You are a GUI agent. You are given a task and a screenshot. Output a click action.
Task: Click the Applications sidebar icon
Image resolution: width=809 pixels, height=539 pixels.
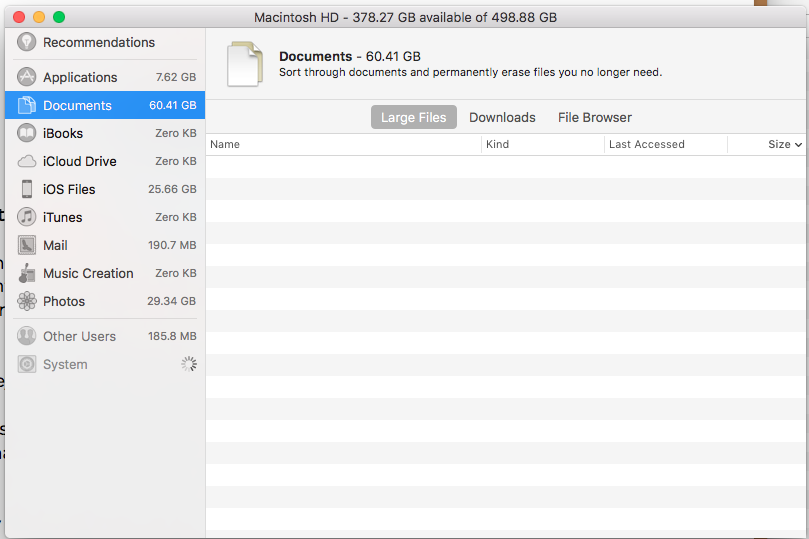pyautogui.click(x=26, y=77)
